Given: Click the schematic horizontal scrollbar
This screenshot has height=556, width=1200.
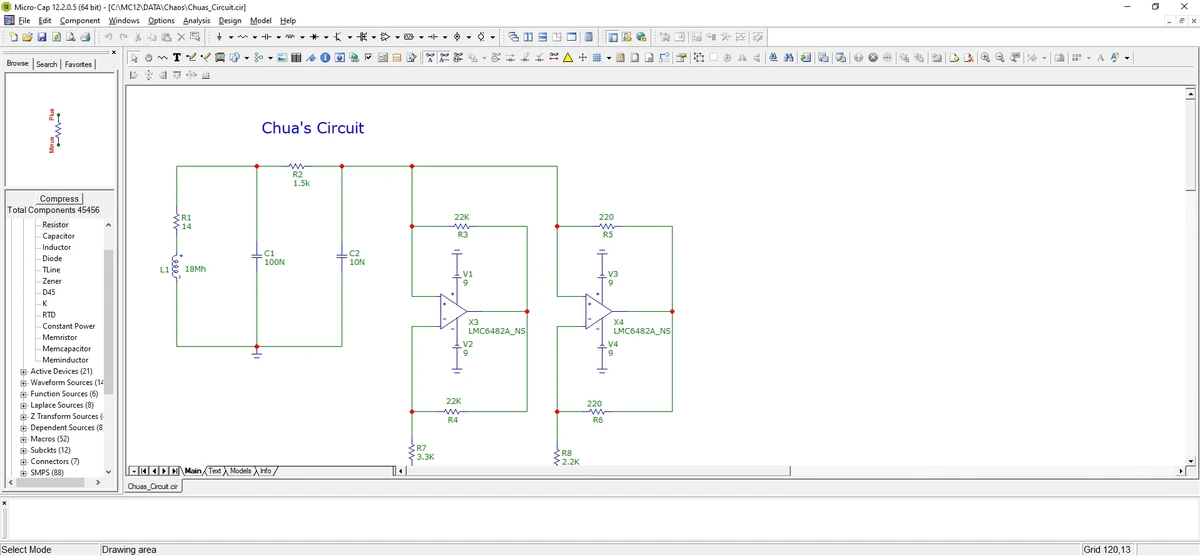Looking at the screenshot, I should [x=789, y=470].
